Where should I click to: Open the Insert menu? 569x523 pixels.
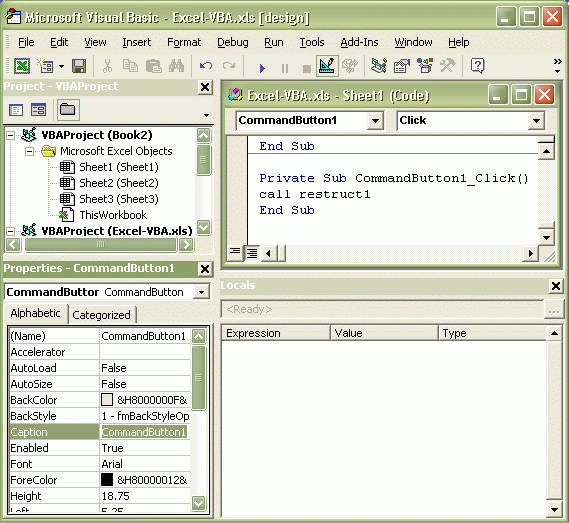pyautogui.click(x=136, y=42)
